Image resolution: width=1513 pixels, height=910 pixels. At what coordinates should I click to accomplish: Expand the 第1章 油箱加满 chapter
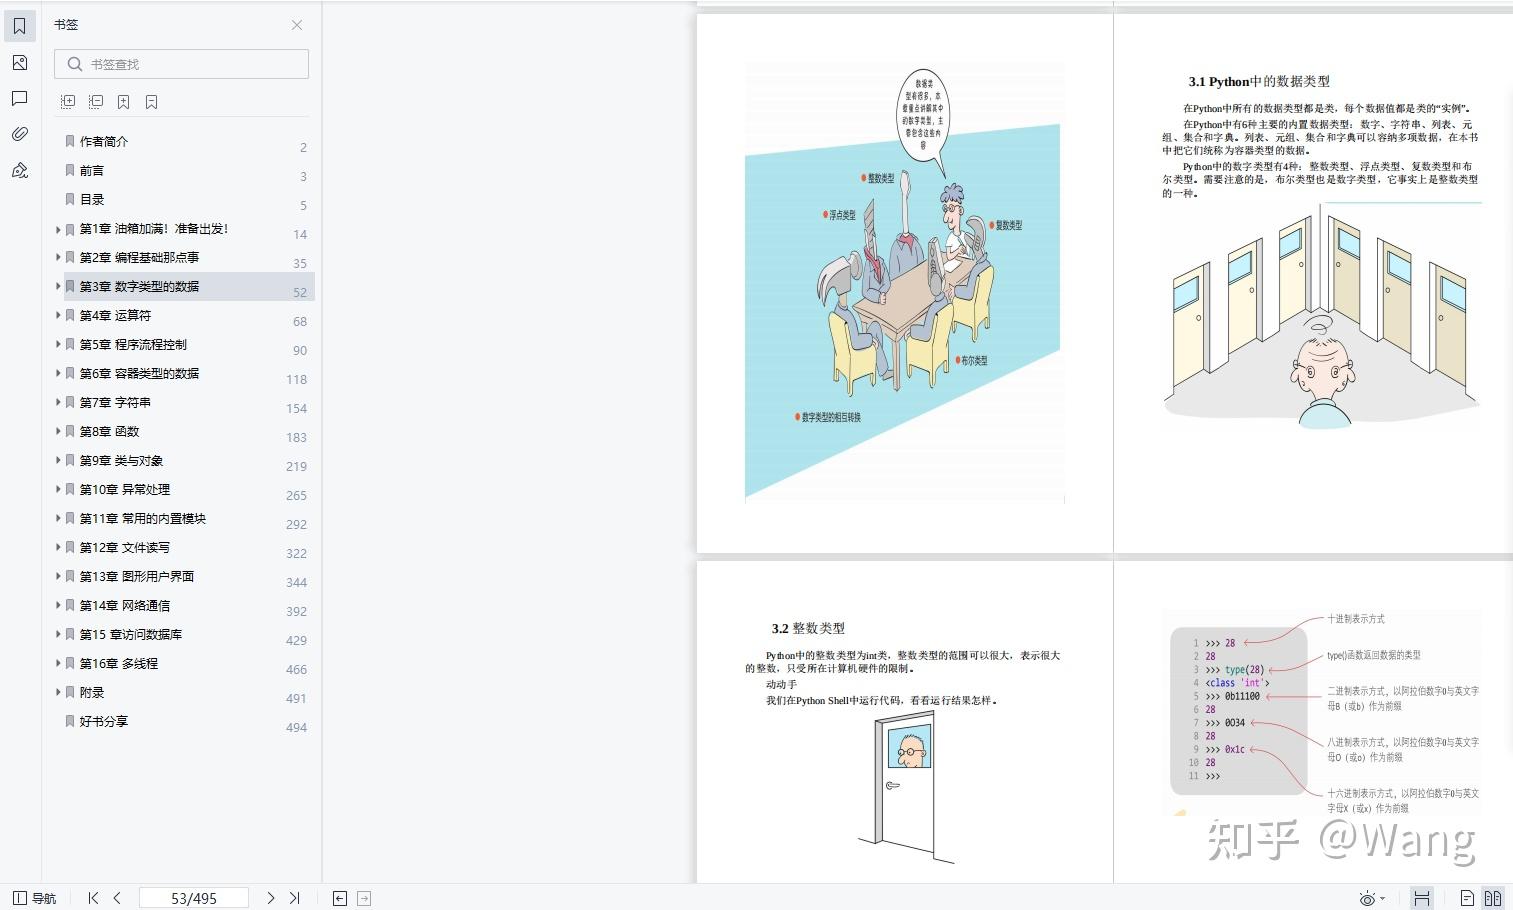point(57,228)
